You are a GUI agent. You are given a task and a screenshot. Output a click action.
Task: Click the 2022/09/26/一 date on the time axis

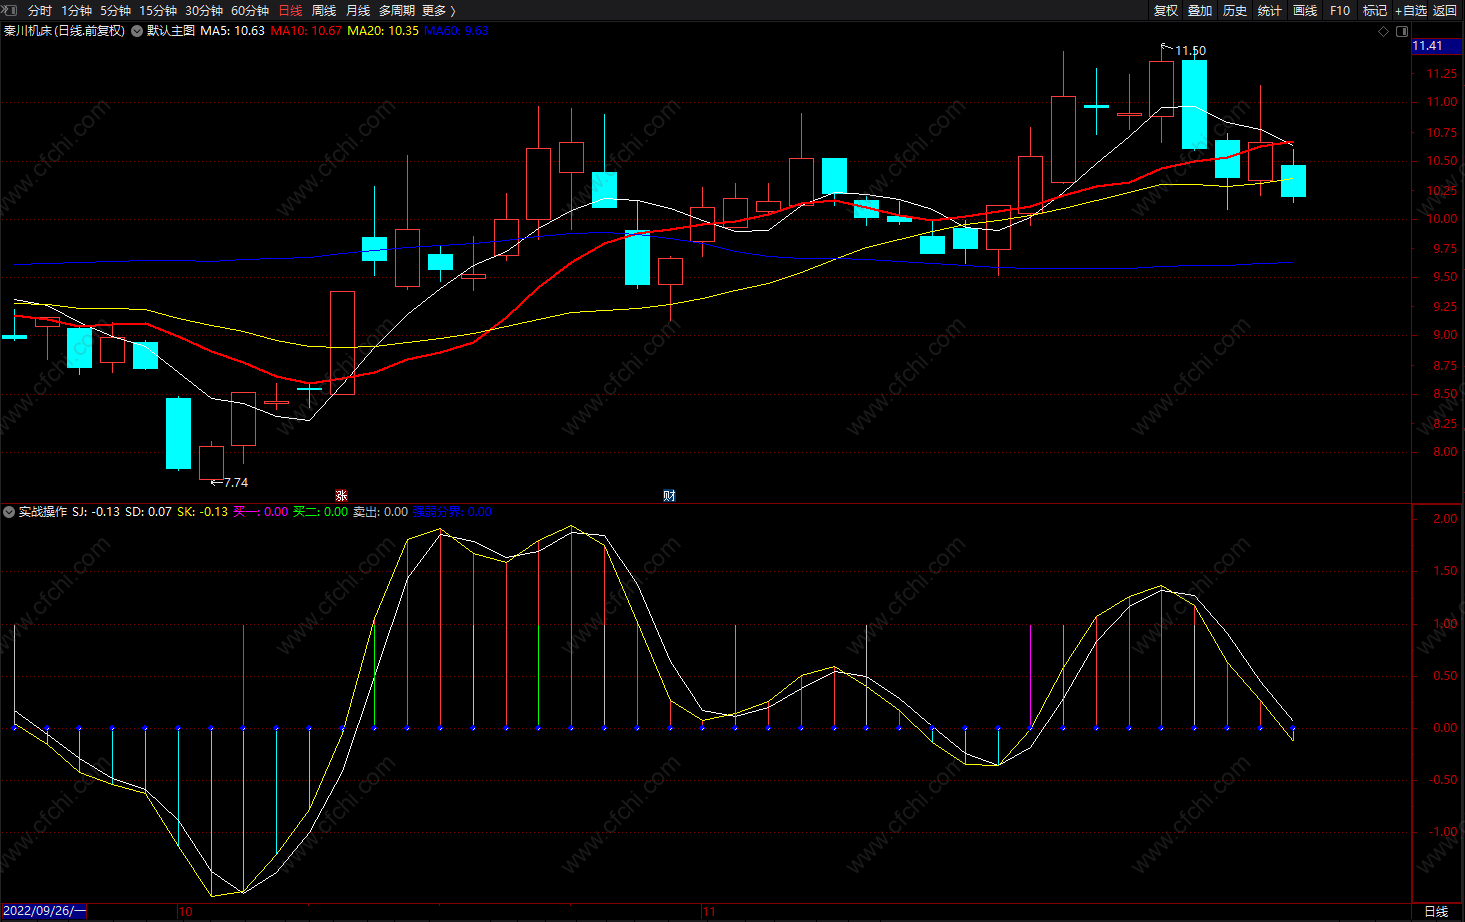pyautogui.click(x=44, y=912)
